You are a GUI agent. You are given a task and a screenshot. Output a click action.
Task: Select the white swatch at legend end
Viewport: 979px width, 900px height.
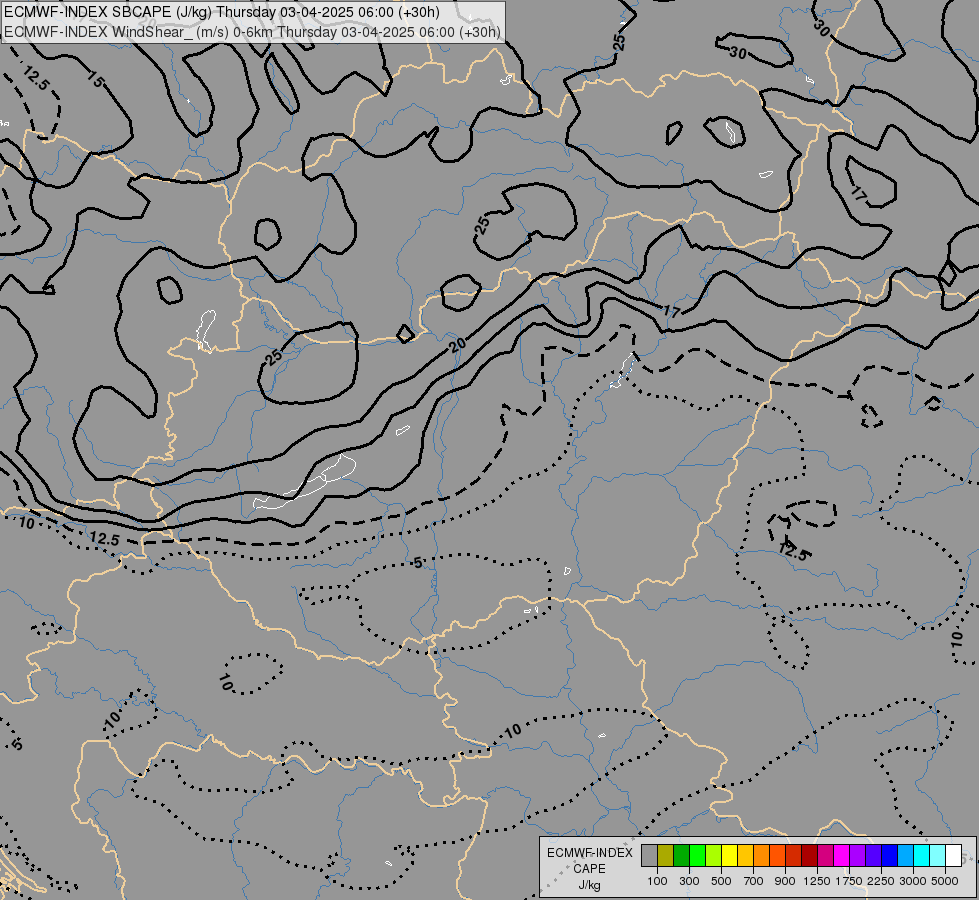click(x=953, y=855)
